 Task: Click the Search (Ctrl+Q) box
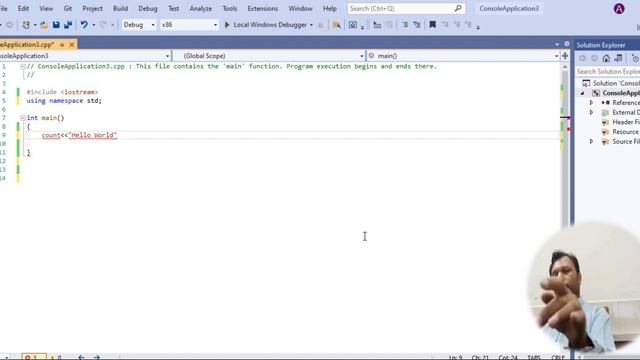coord(406,8)
